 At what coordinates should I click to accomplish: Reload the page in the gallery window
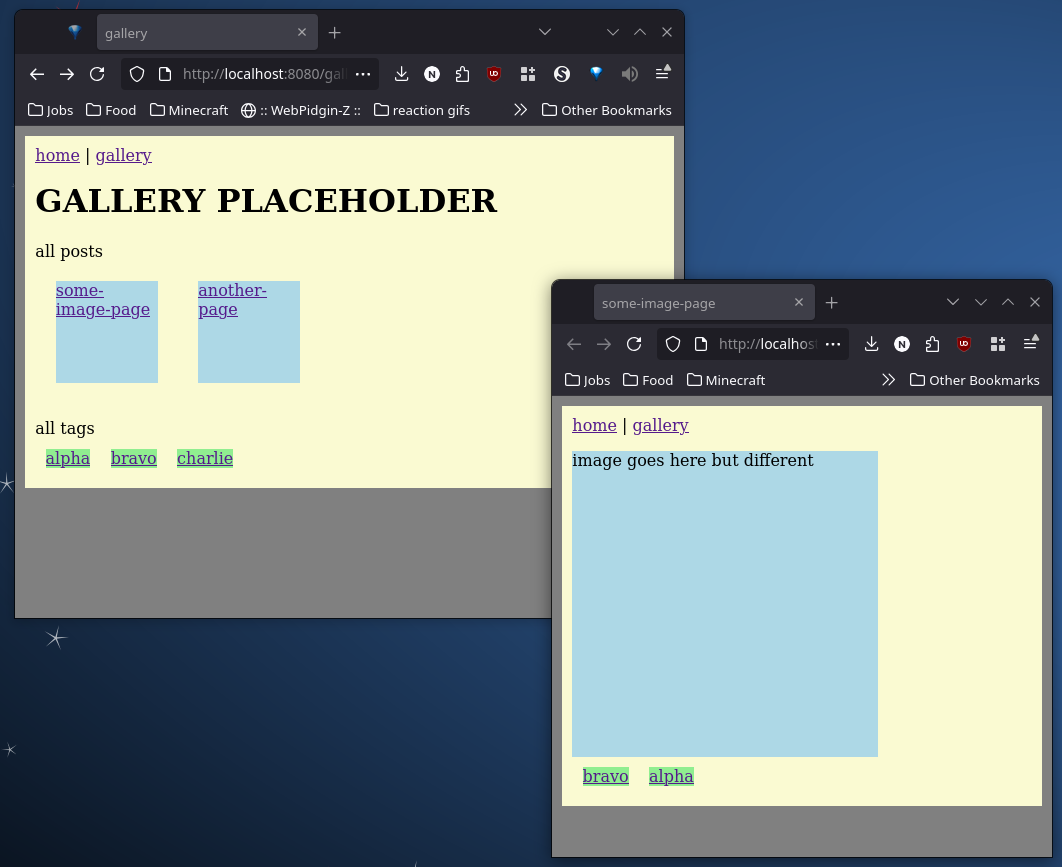point(97,74)
